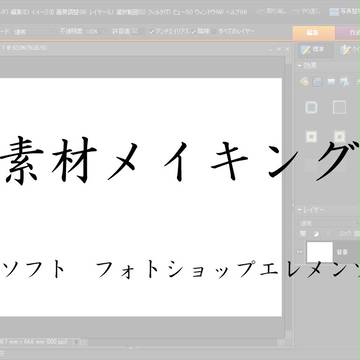Viewport: 360px width, 360px height.
Task: Collapse the レイヤー (Layers) panel
Action: coord(300,211)
